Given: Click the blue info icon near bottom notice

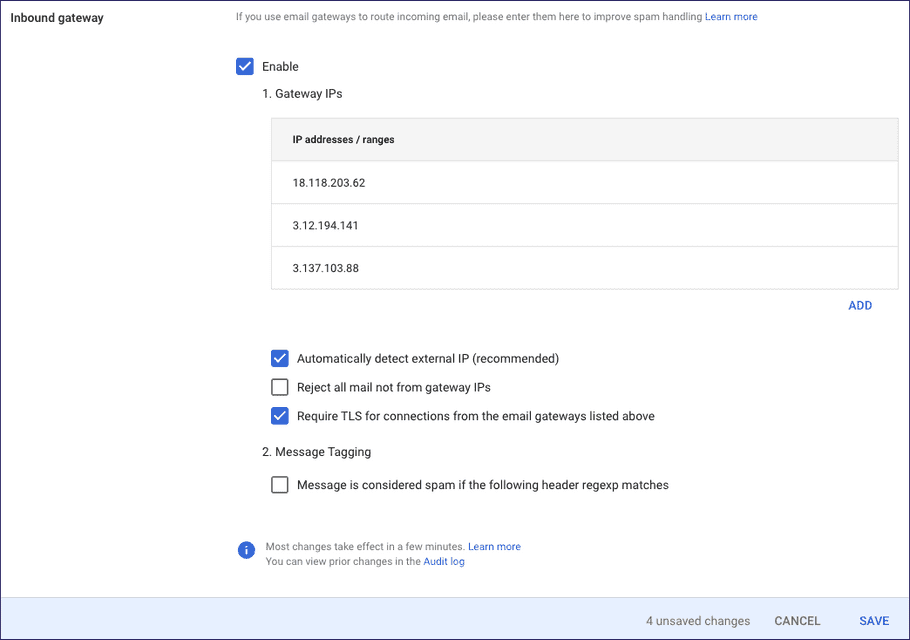Looking at the screenshot, I should point(246,550).
